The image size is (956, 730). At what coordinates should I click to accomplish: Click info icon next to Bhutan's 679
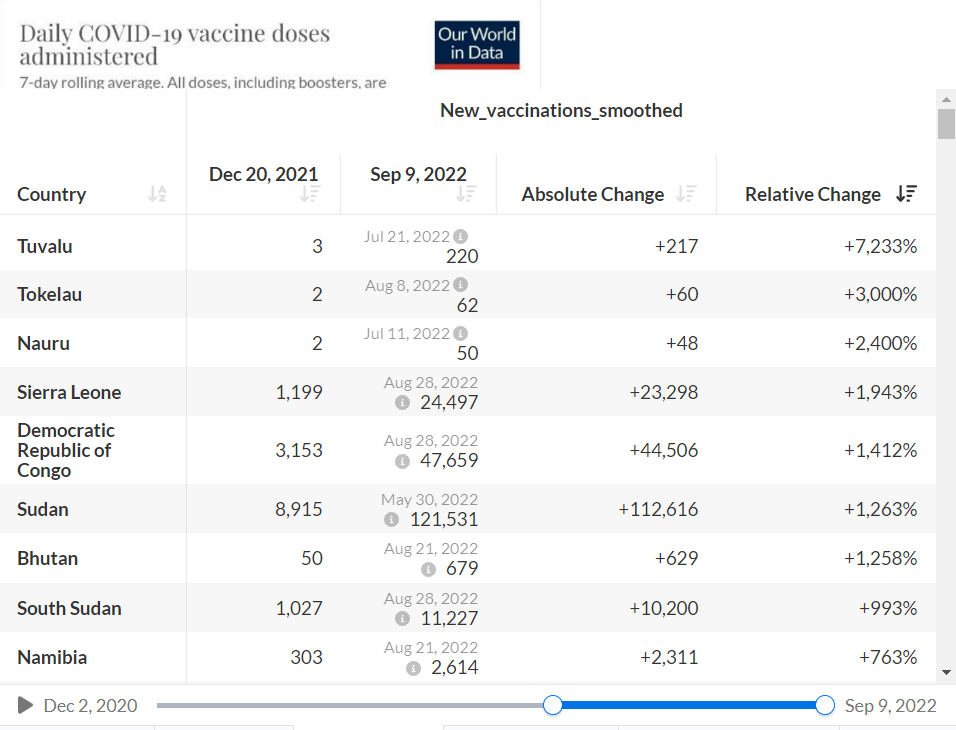(x=429, y=569)
